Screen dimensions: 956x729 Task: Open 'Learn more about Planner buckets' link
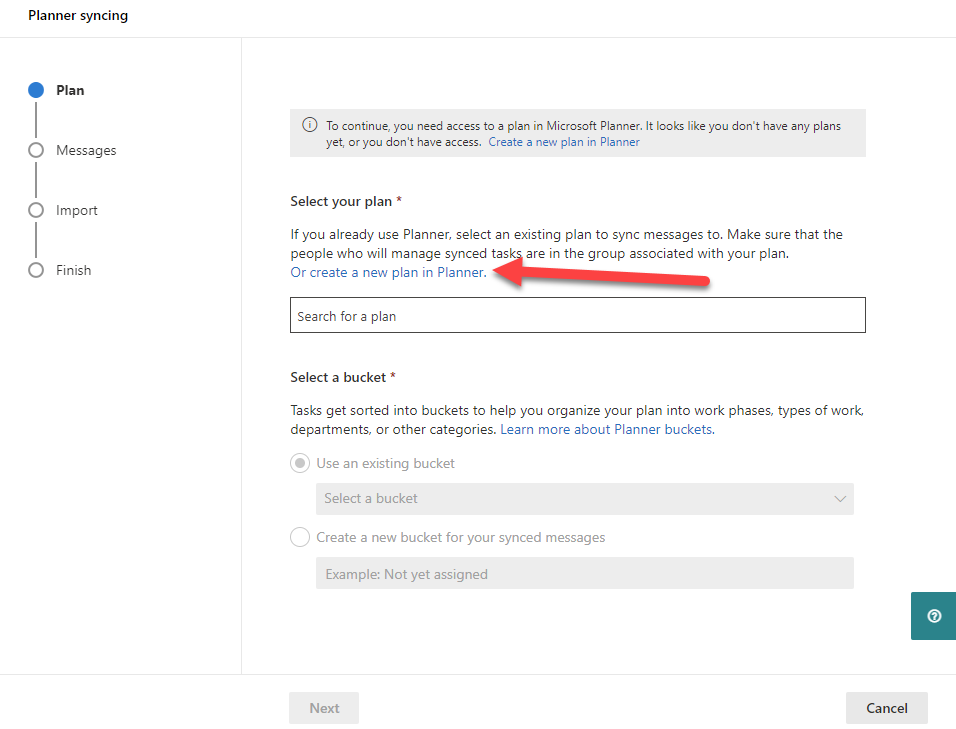tap(607, 429)
